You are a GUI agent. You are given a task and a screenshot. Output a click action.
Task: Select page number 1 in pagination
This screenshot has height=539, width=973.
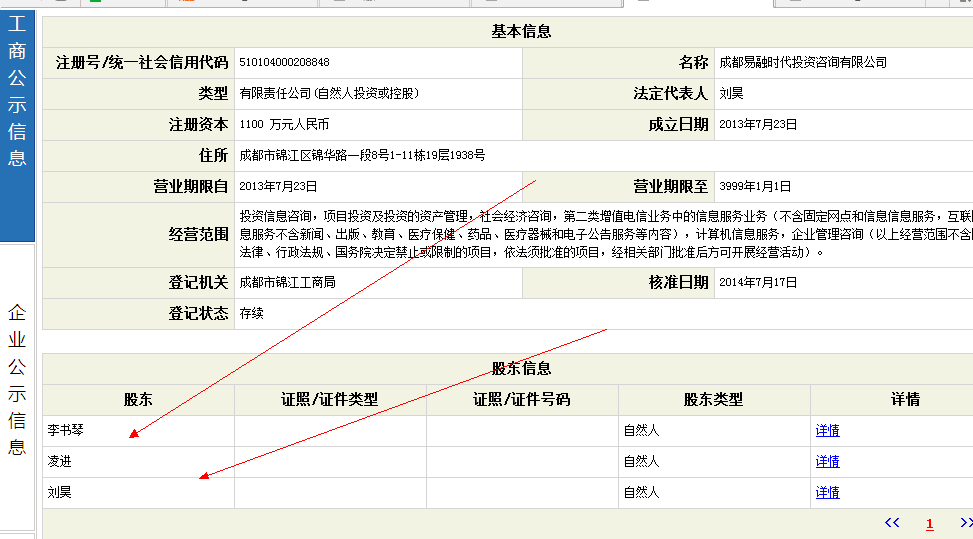point(929,524)
